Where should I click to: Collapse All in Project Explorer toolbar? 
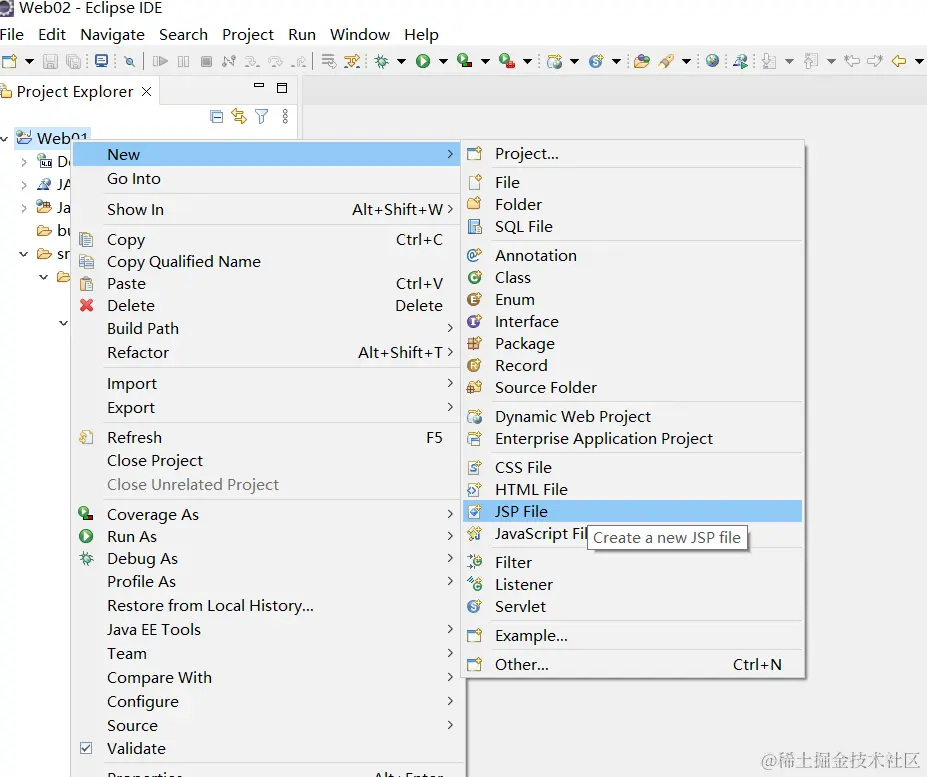point(217,116)
